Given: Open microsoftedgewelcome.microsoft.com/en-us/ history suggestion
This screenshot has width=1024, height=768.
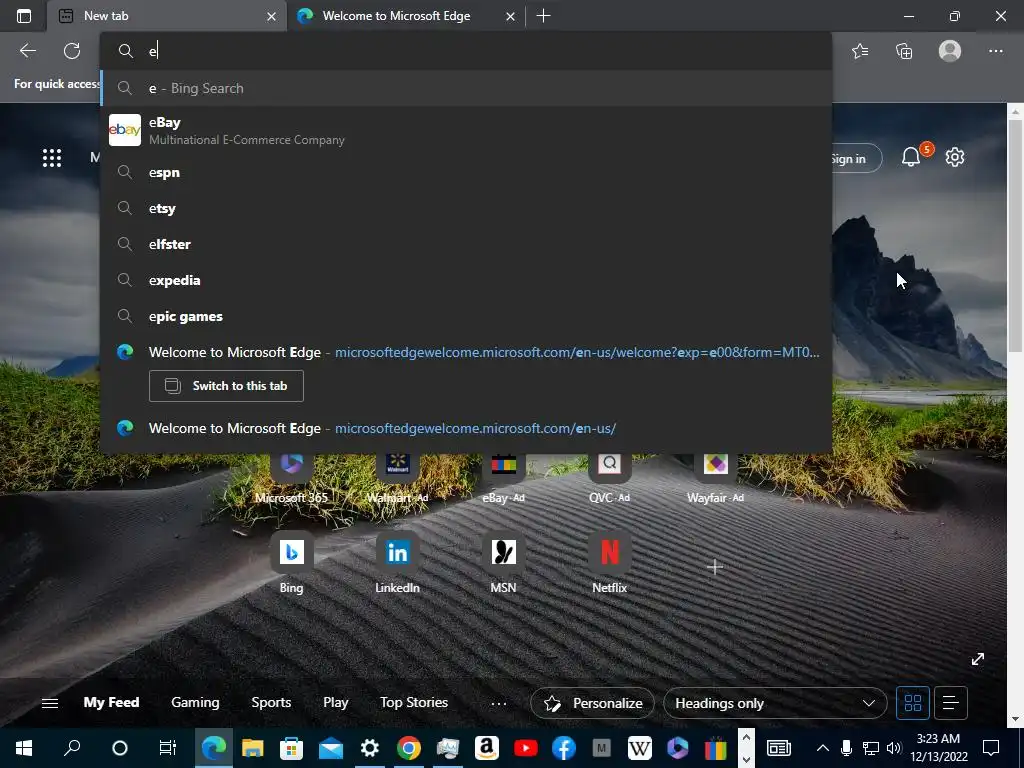Looking at the screenshot, I should [466, 428].
